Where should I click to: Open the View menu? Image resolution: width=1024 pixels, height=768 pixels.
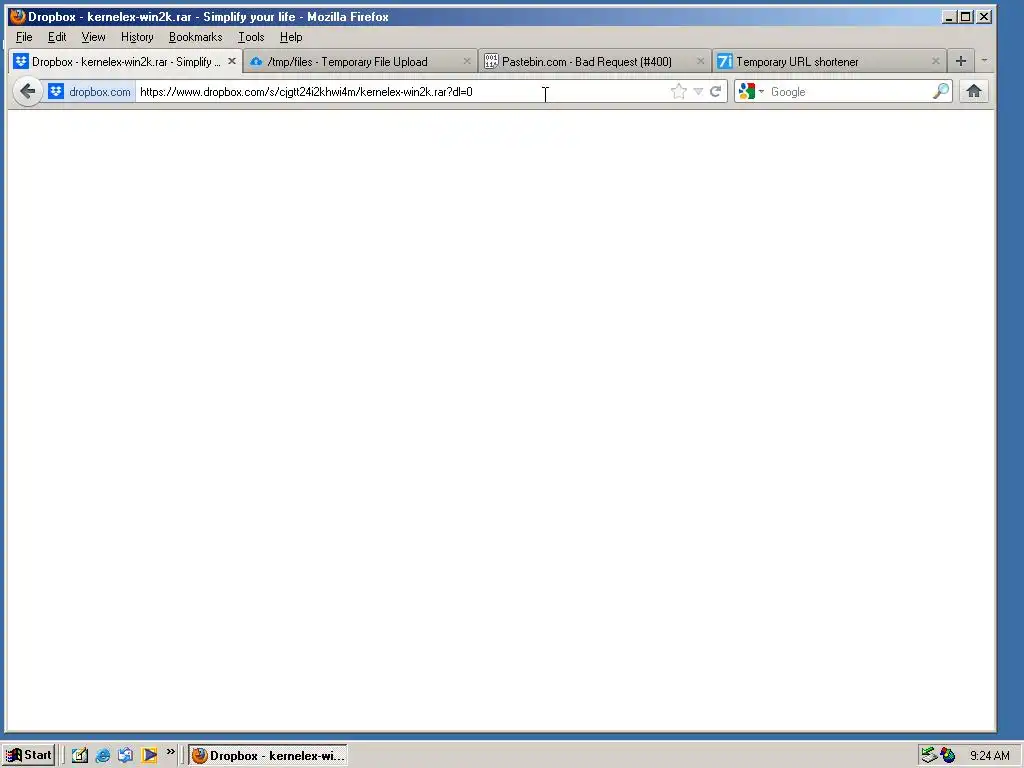tap(93, 37)
